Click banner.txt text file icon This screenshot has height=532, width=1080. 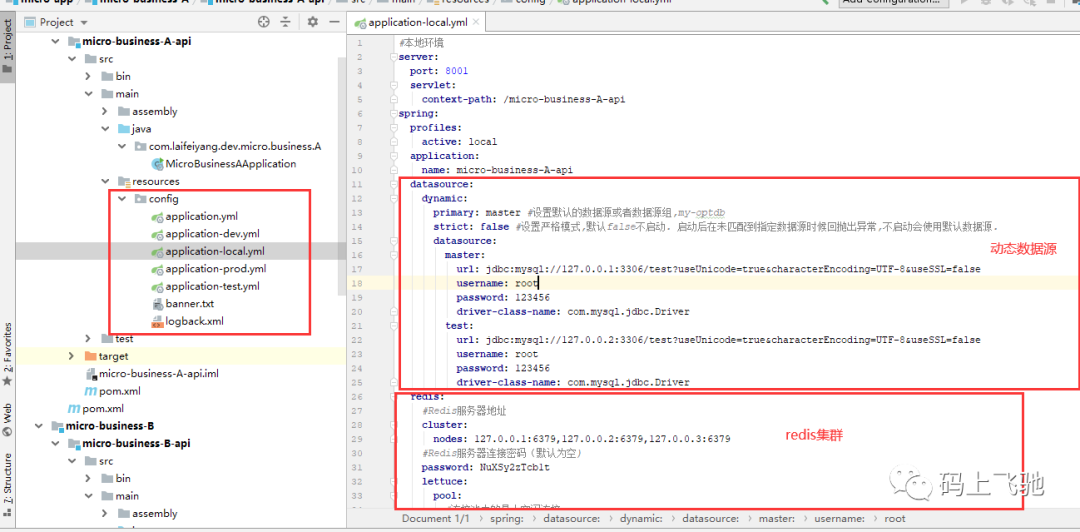(157, 304)
